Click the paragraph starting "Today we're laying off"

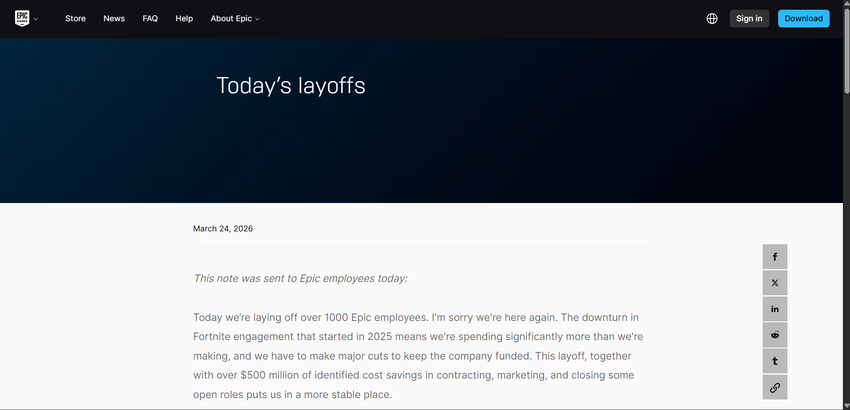pyautogui.click(x=420, y=356)
